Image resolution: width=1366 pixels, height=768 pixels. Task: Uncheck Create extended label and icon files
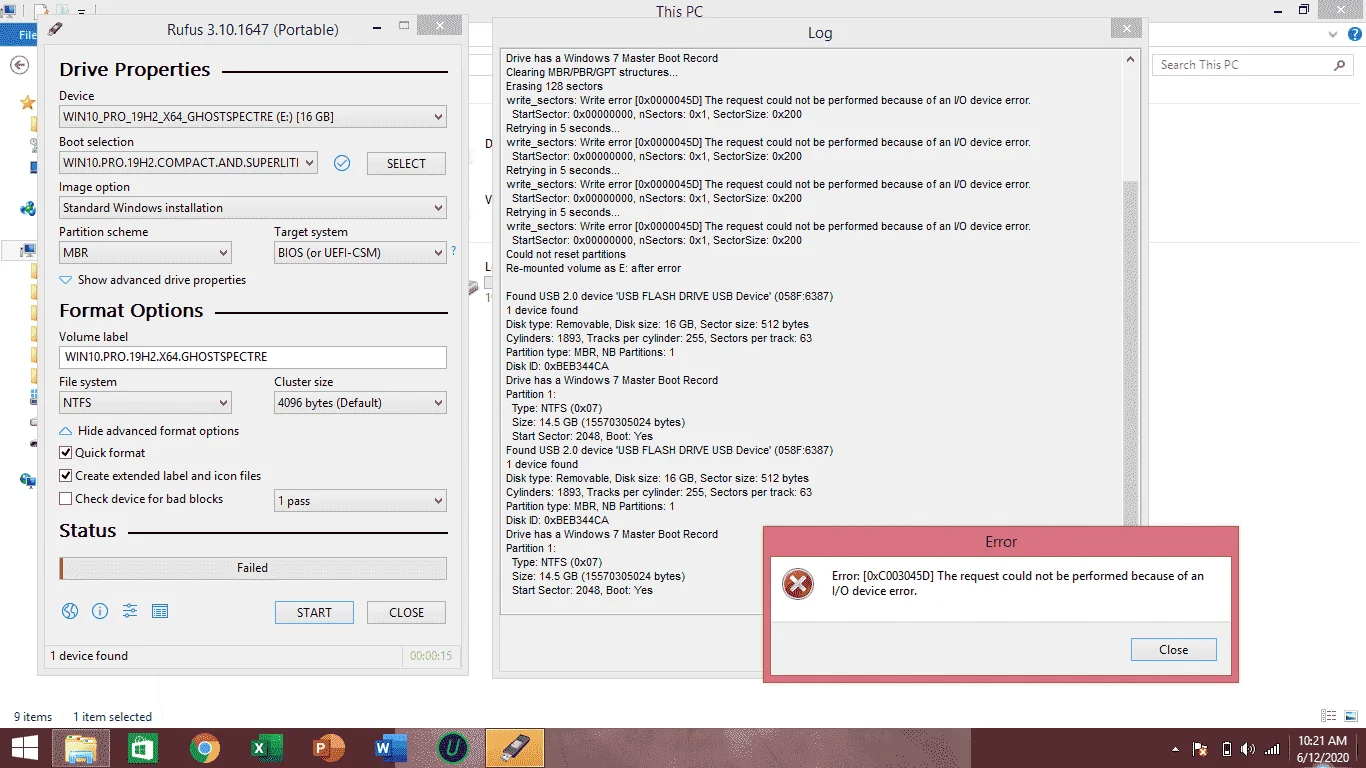(66, 476)
